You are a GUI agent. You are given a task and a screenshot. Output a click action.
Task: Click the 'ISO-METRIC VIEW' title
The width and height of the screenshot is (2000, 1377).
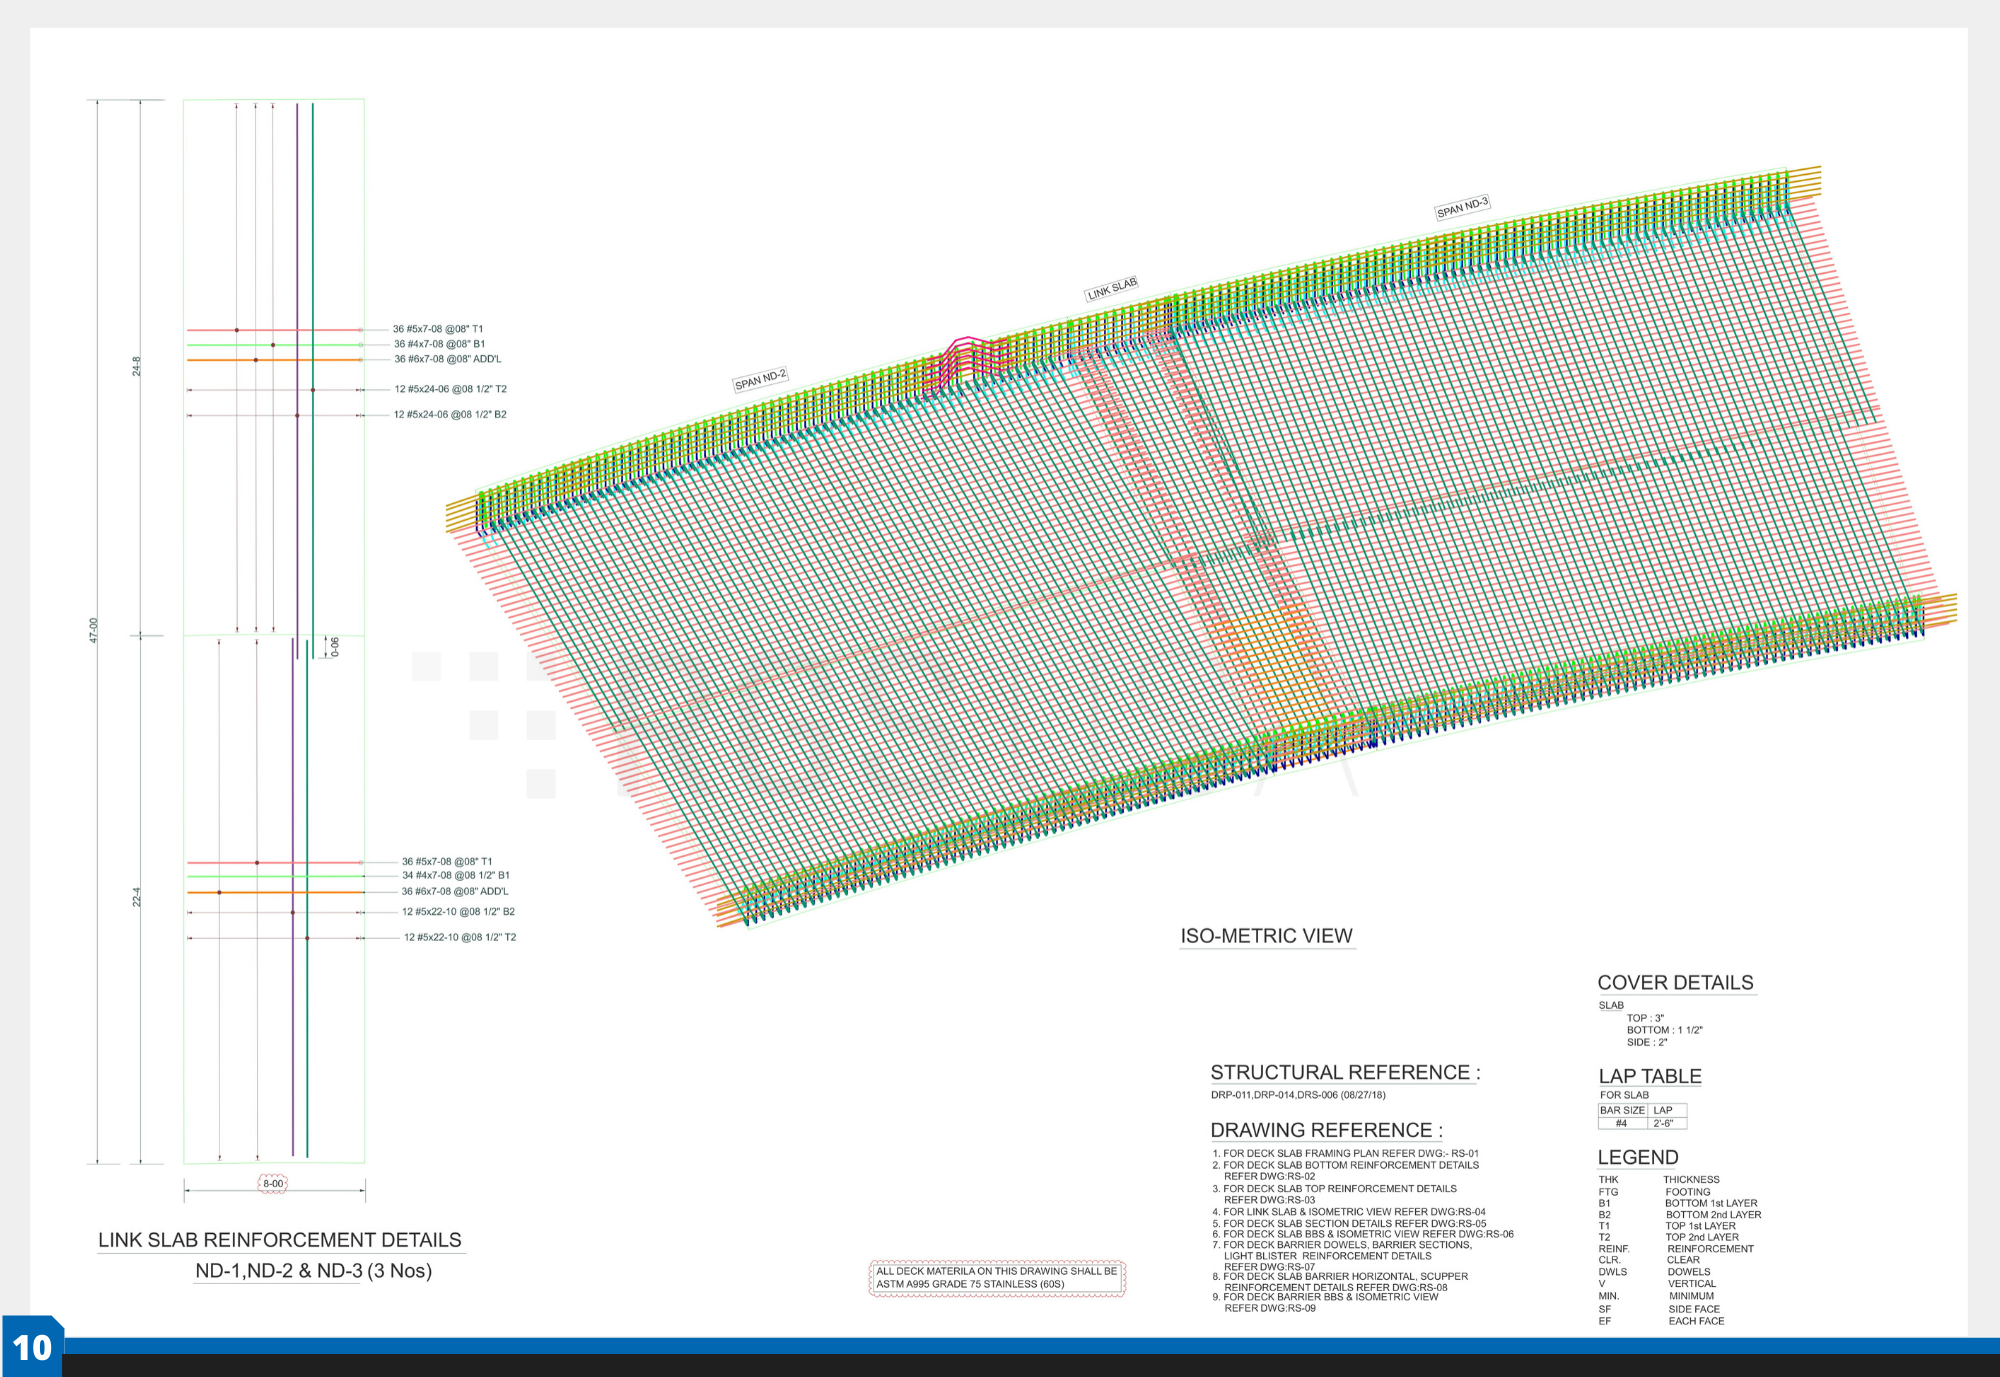1266,936
